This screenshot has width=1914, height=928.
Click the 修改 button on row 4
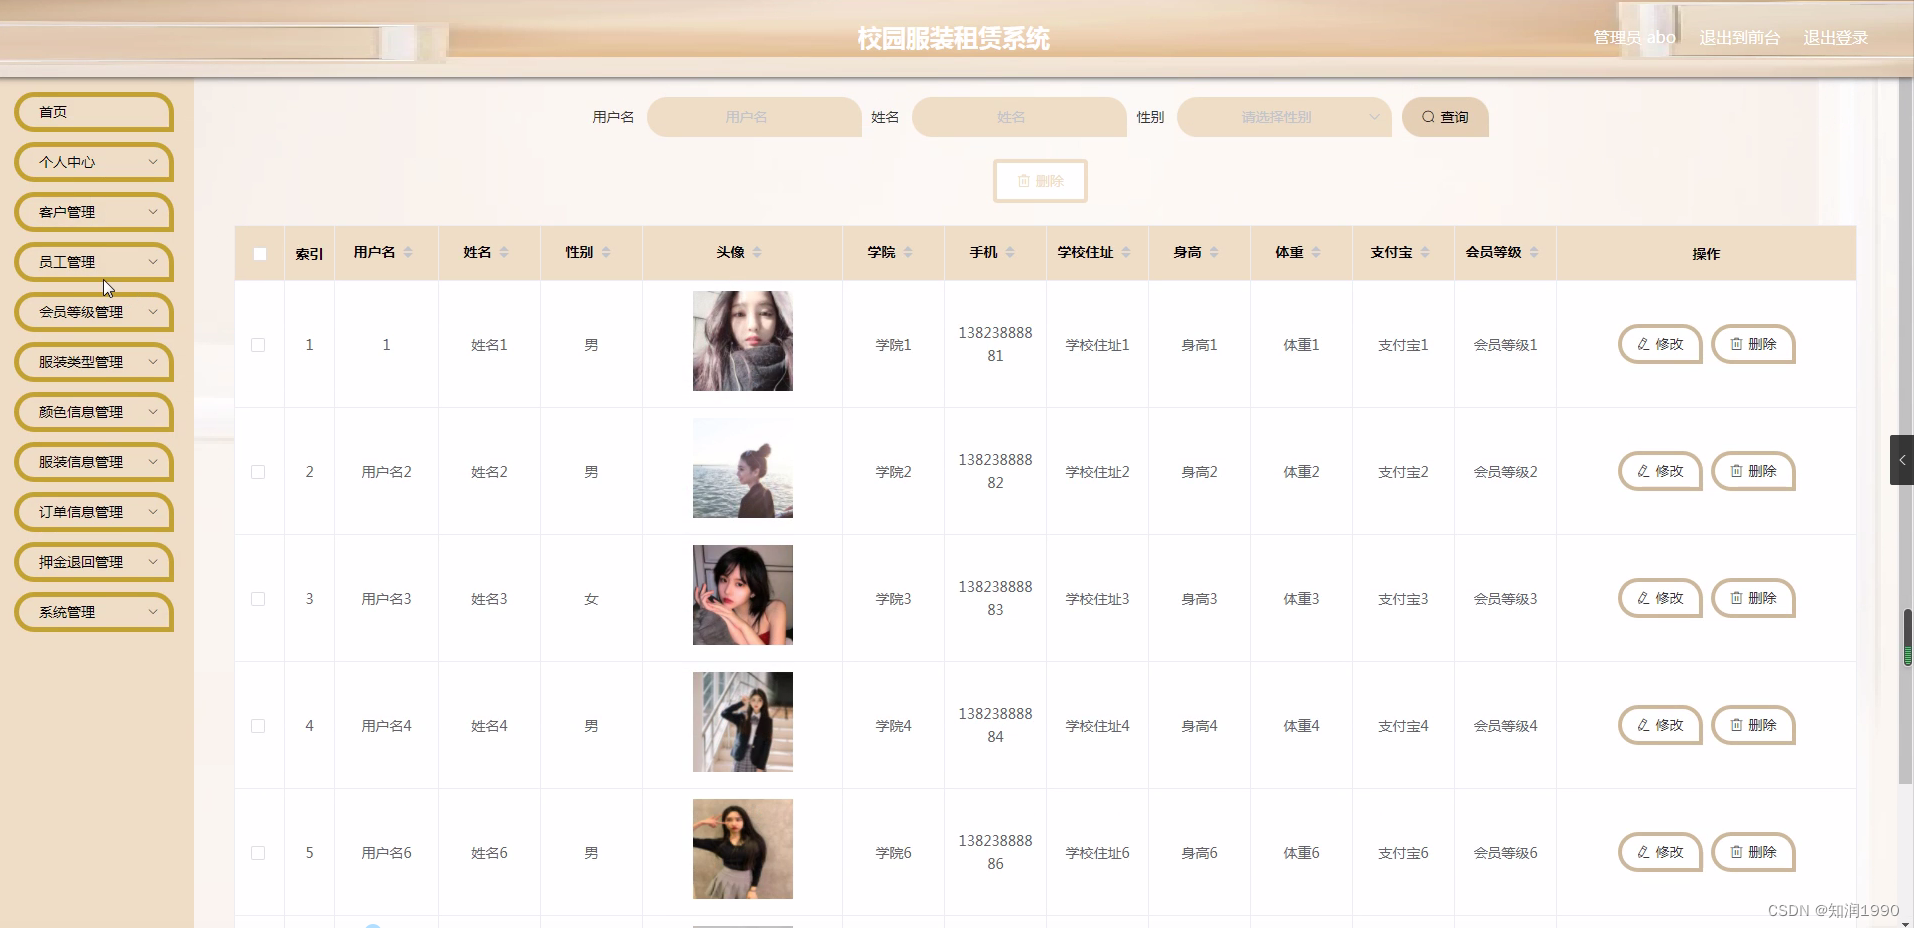(x=1659, y=725)
